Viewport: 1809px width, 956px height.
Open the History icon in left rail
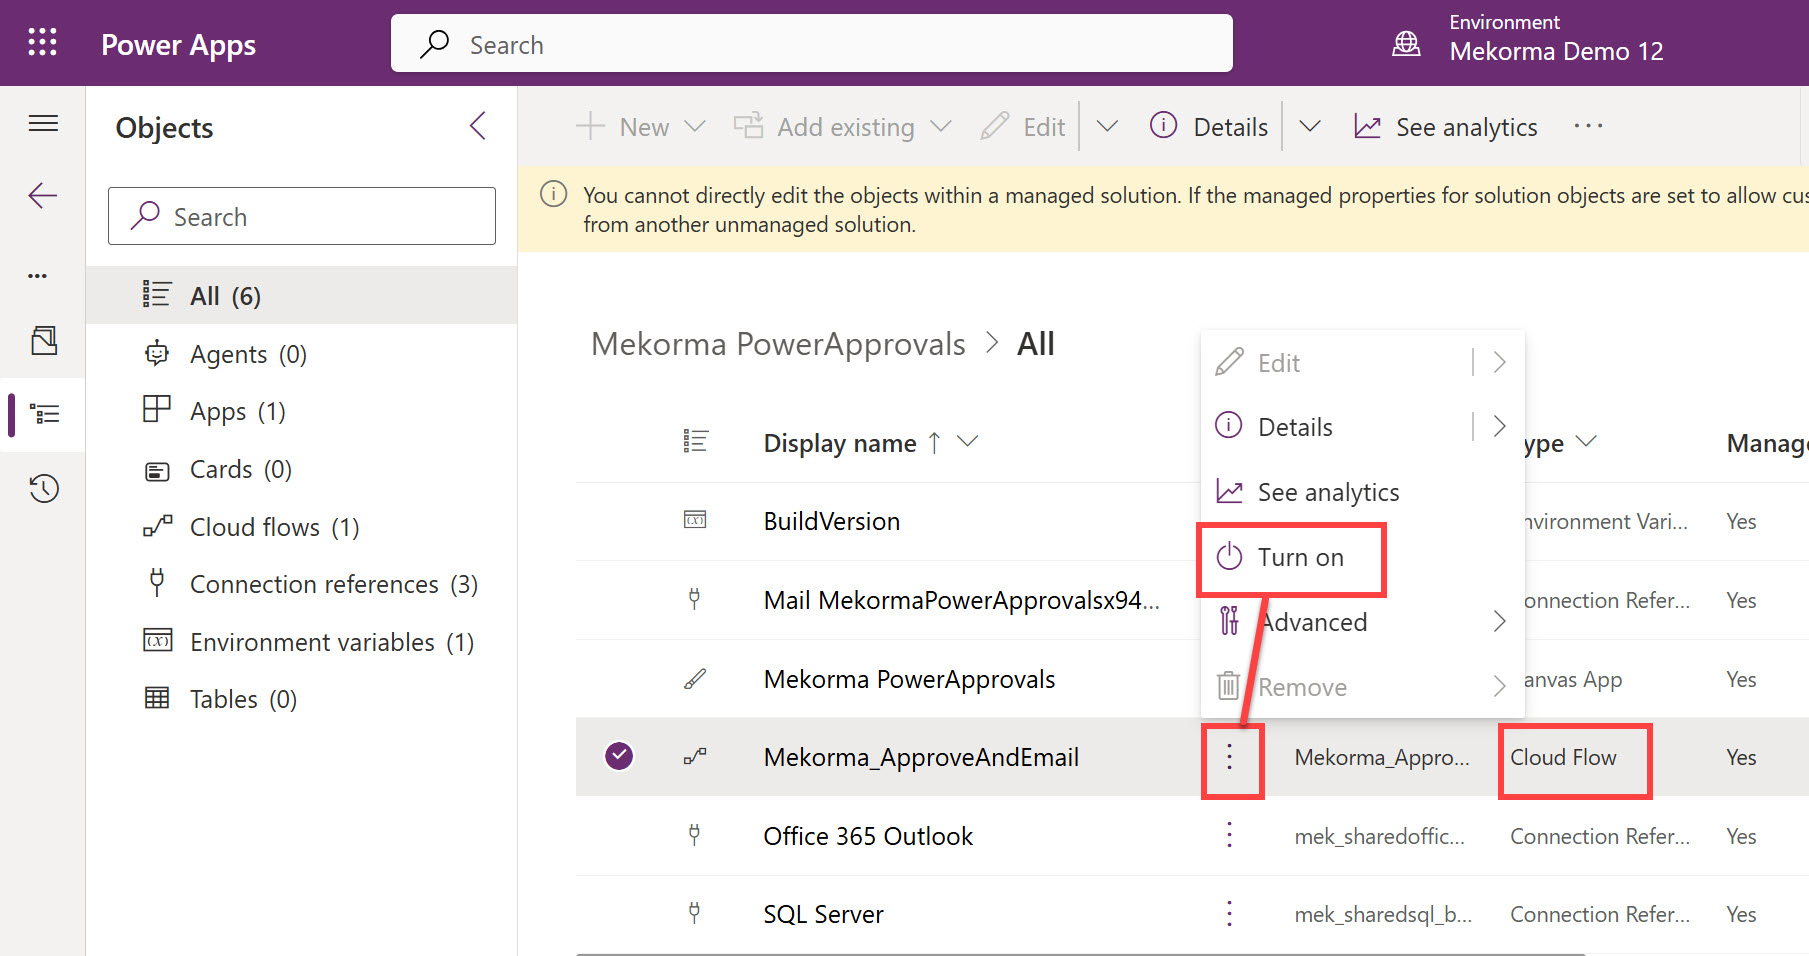click(x=44, y=489)
